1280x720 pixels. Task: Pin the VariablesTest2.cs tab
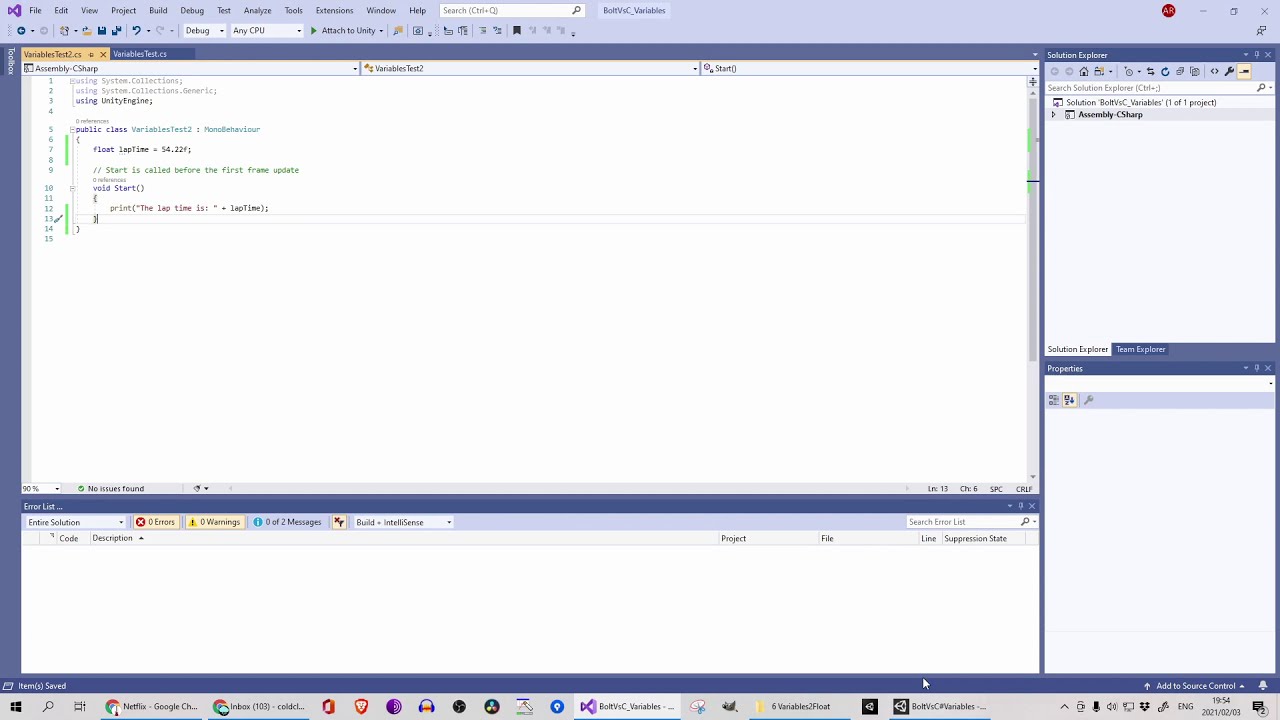91,54
